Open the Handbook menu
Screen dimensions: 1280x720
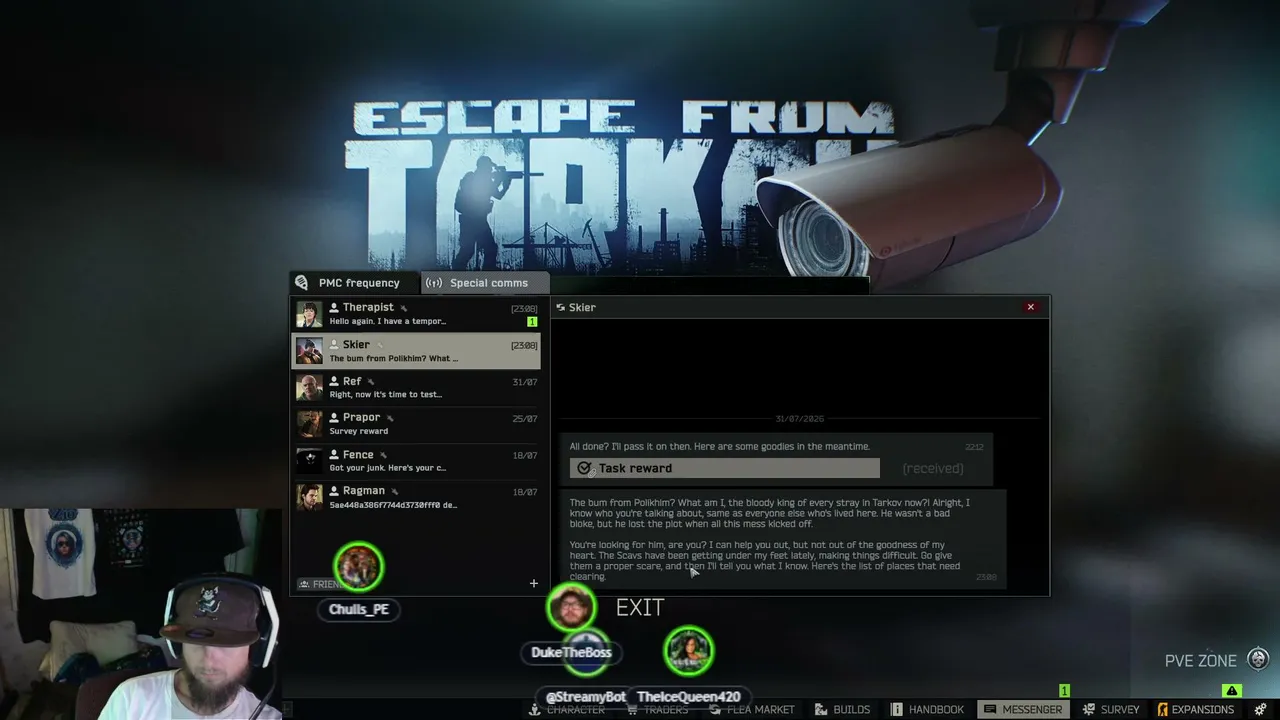(927, 709)
